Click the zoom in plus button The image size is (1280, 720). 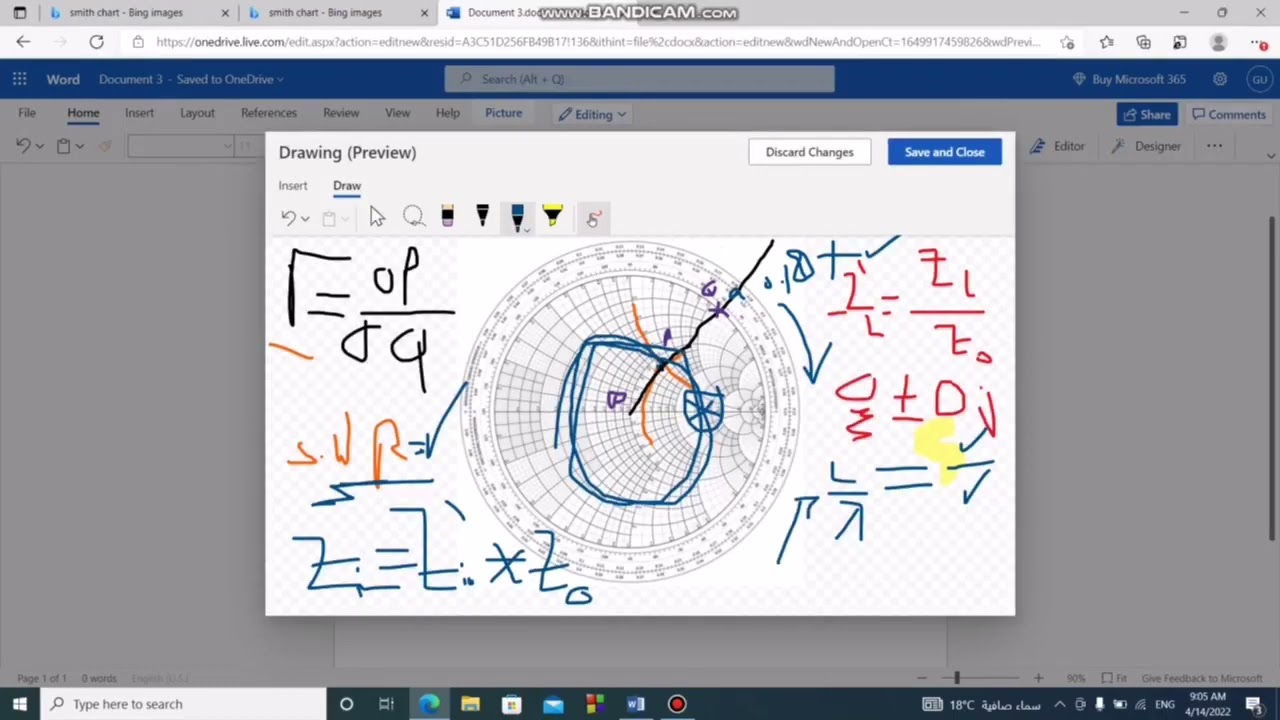[1038, 678]
